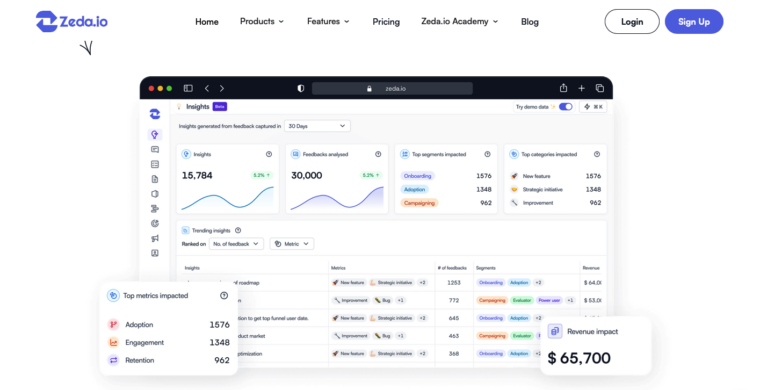Click the Segments column header
The image size is (760, 390).
click(x=486, y=268)
